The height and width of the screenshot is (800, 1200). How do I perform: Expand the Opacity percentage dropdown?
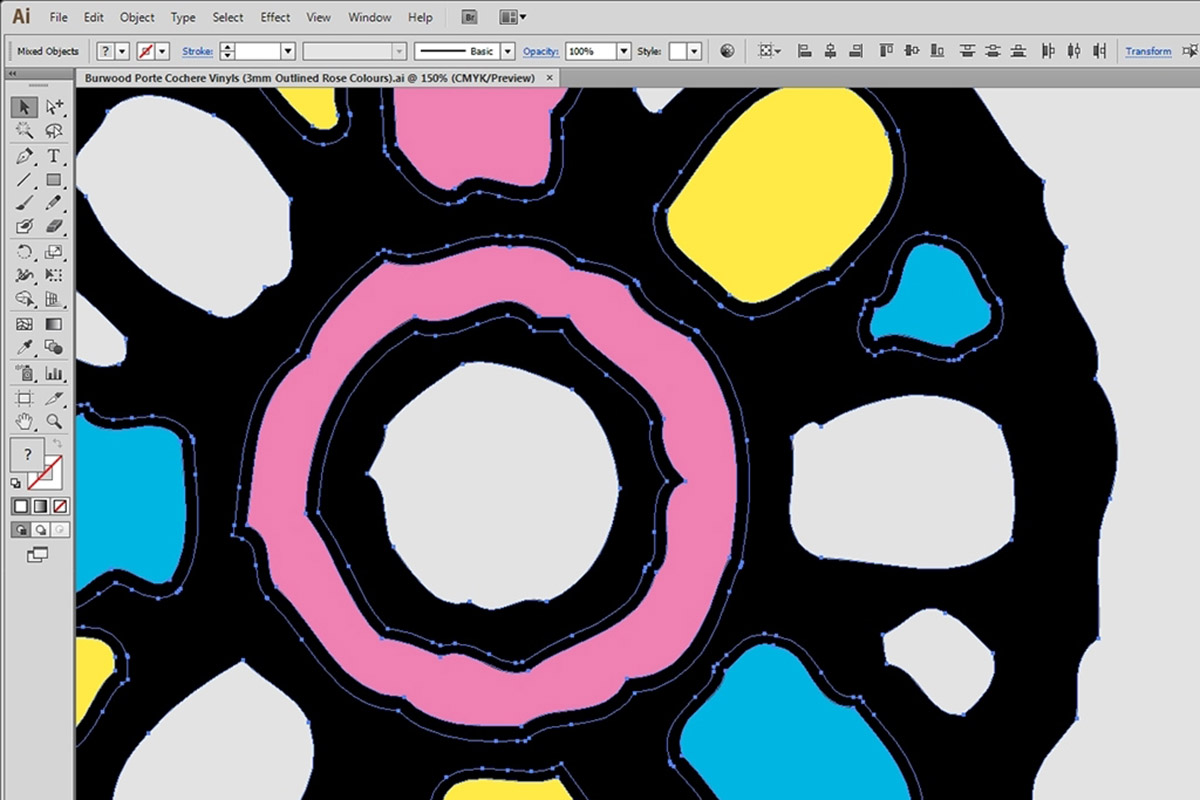click(x=624, y=51)
